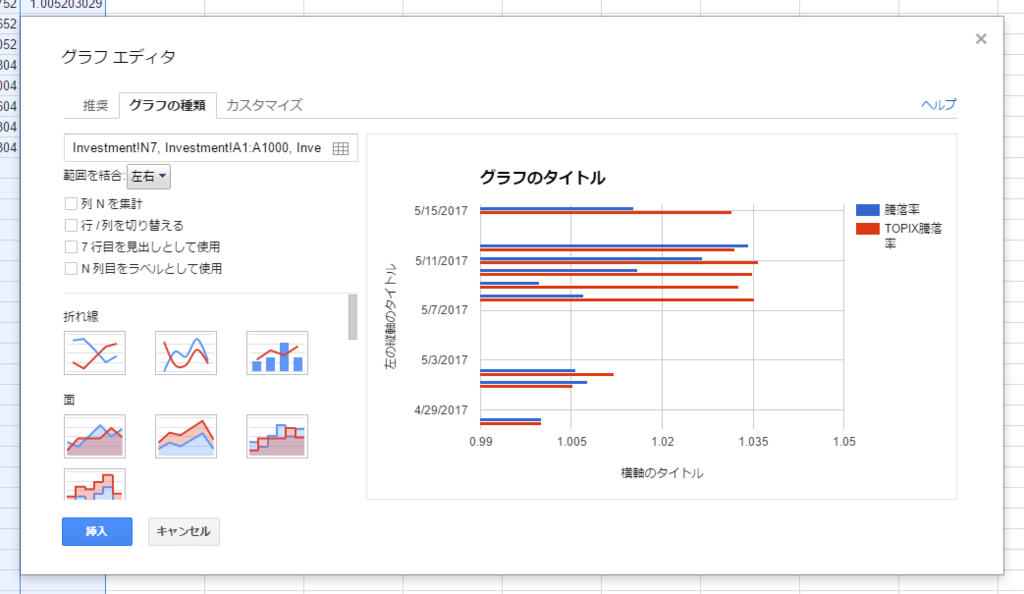The image size is (1024, 594).
Task: Click the chart type list scrollbar
Action: pyautogui.click(x=353, y=317)
